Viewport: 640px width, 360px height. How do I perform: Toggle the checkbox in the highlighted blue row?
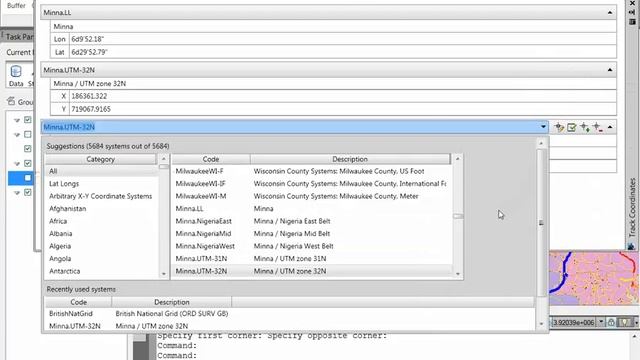(28, 178)
